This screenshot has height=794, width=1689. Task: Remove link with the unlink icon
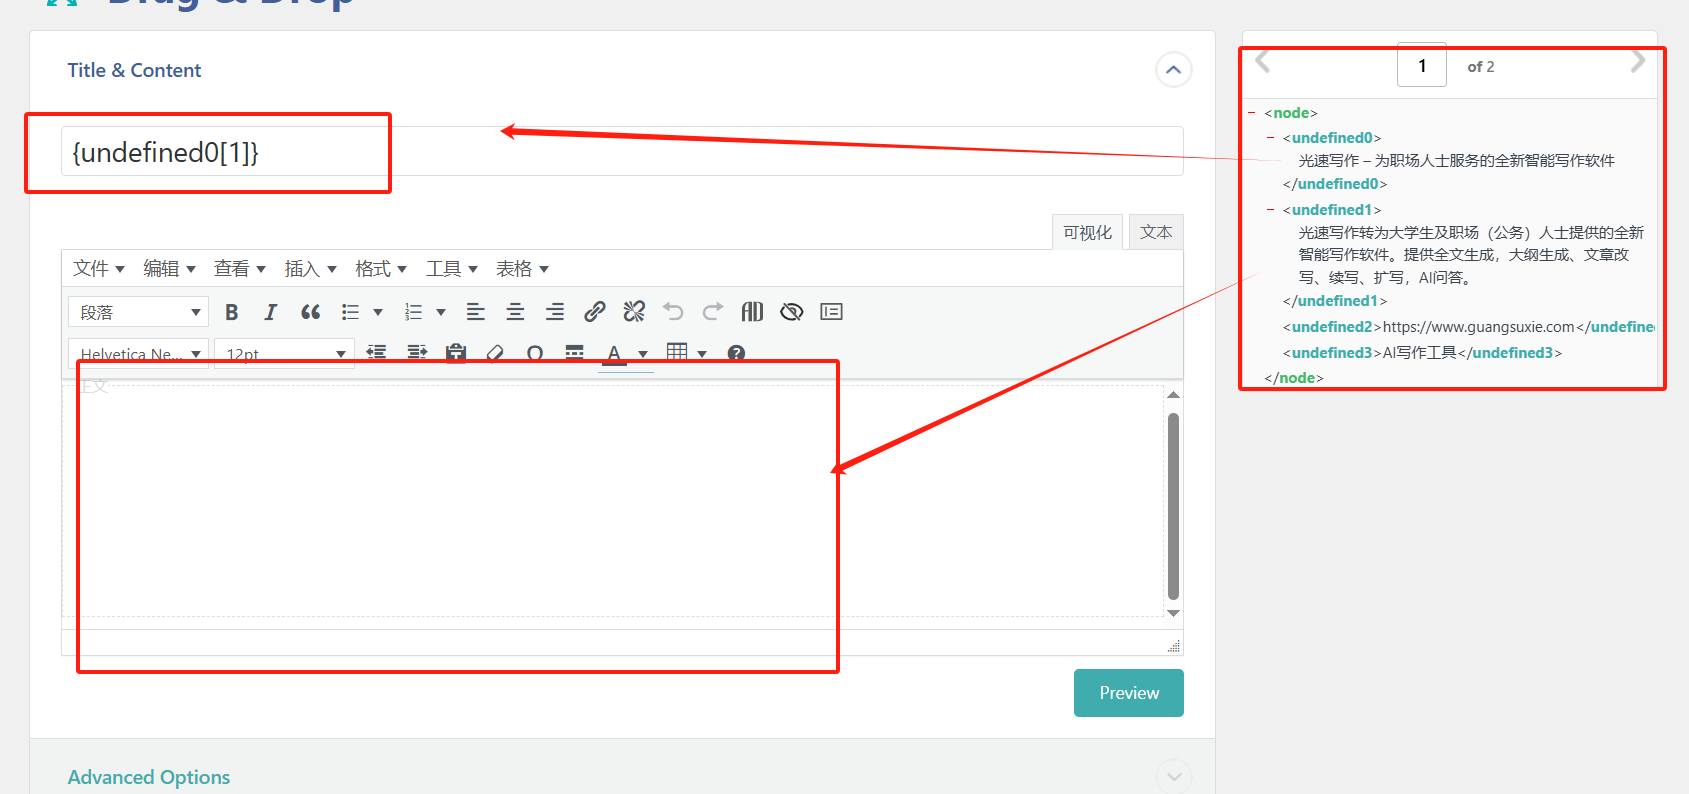[x=634, y=312]
